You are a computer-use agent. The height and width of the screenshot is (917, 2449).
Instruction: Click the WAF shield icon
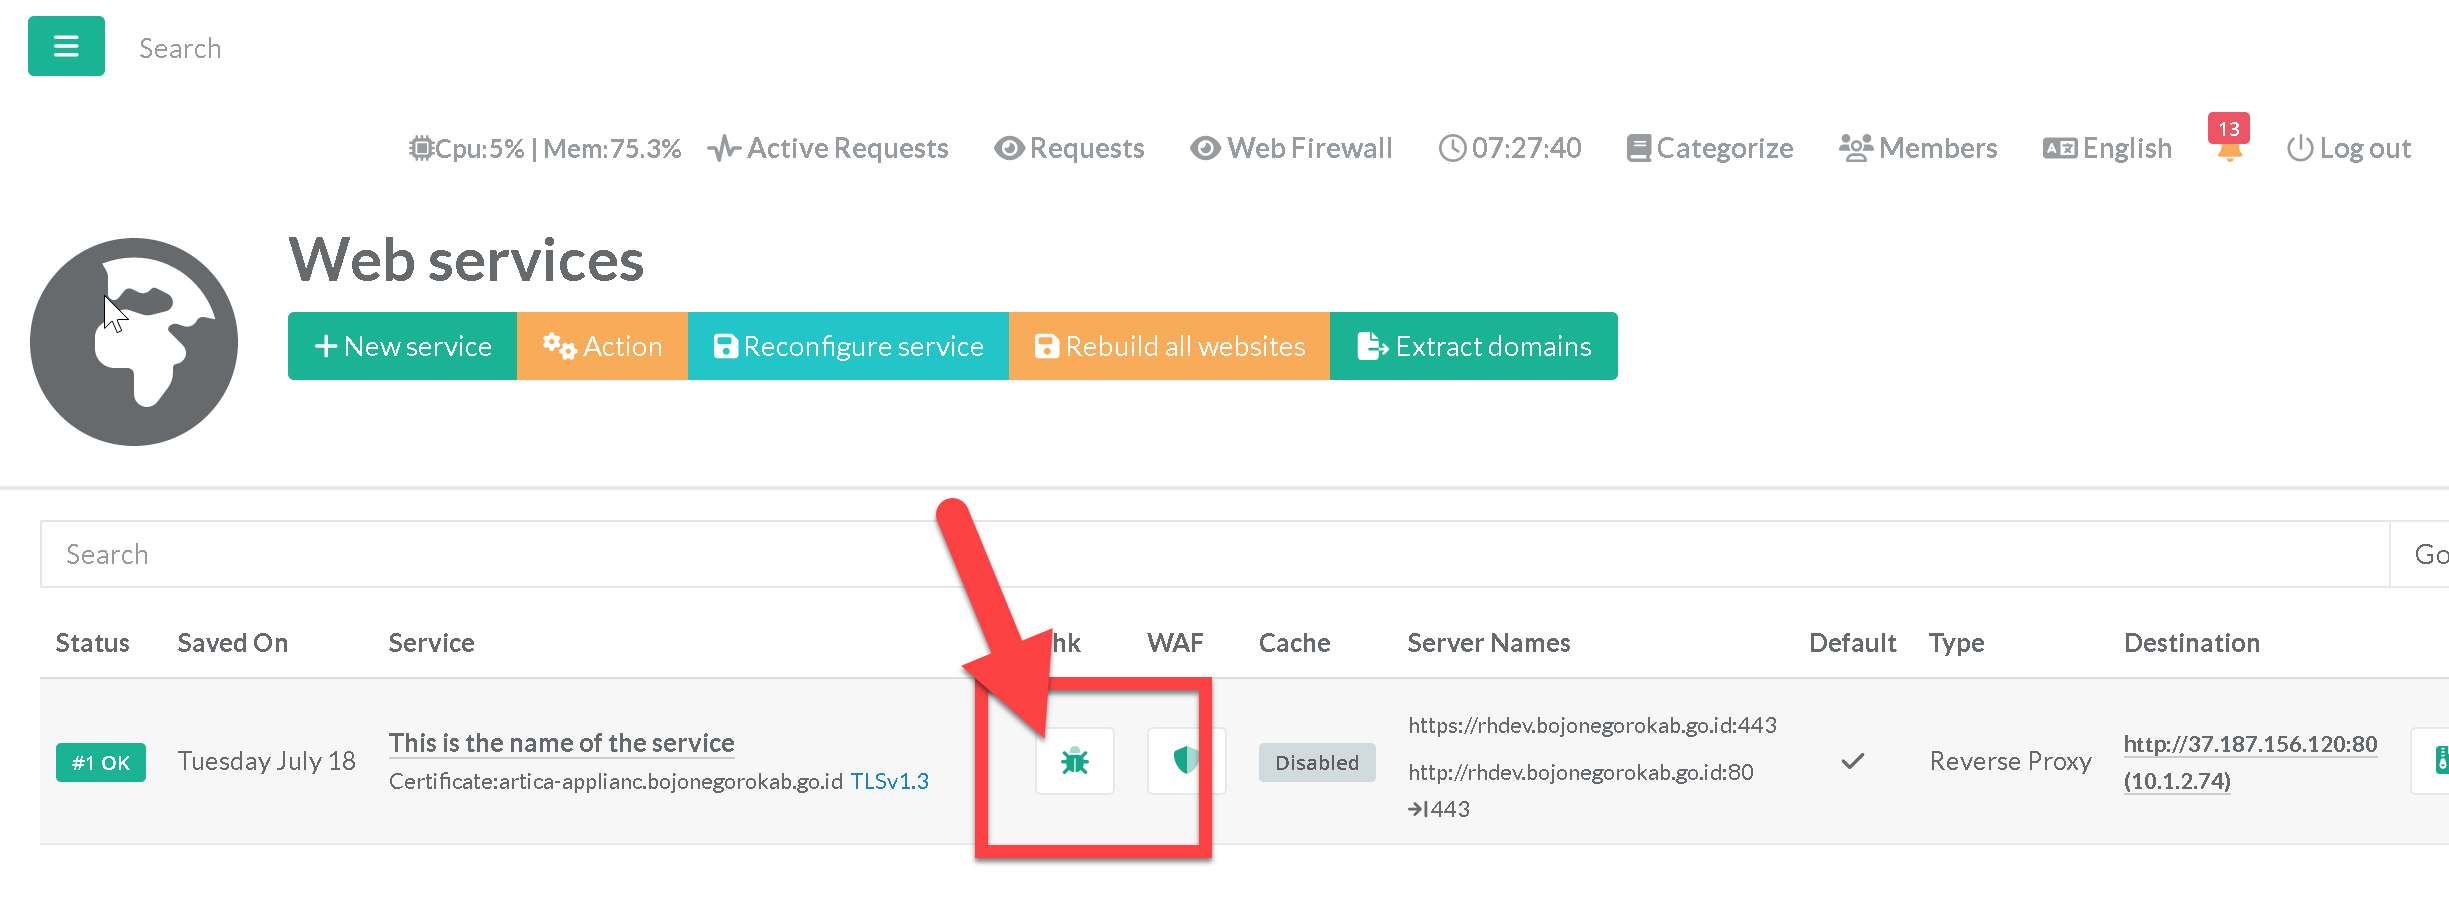pos(1185,761)
